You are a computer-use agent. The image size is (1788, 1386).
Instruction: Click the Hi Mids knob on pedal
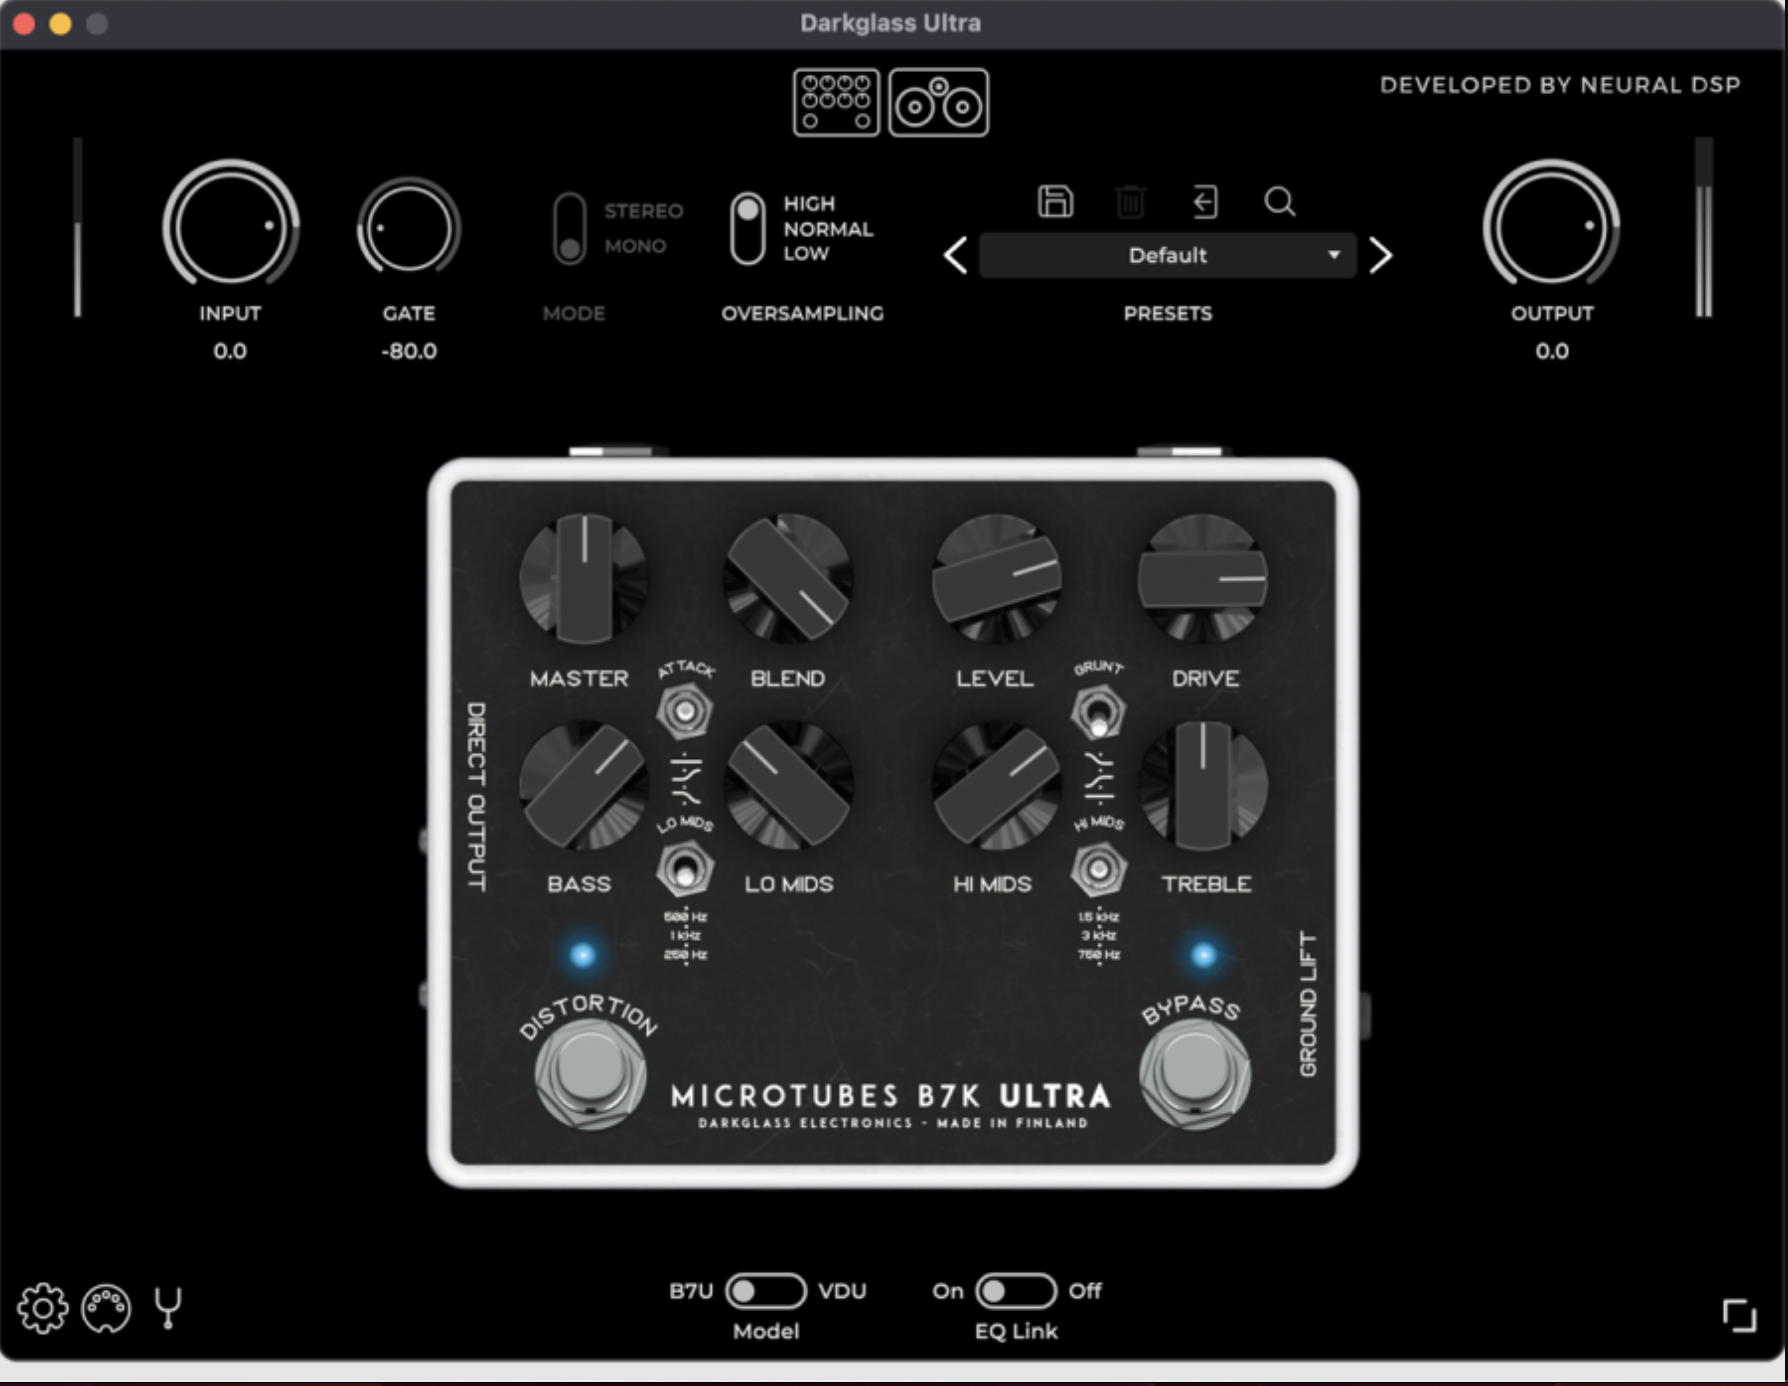pos(996,786)
